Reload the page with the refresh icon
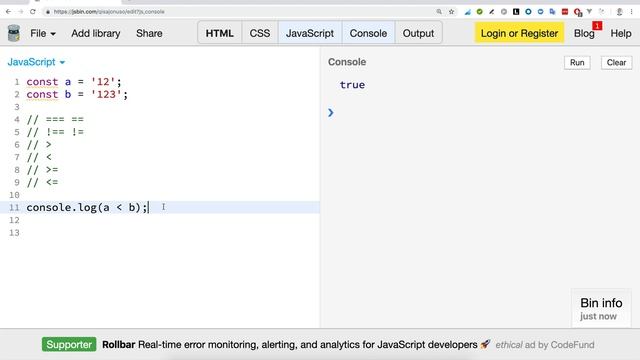640x360 pixels. [x=33, y=12]
